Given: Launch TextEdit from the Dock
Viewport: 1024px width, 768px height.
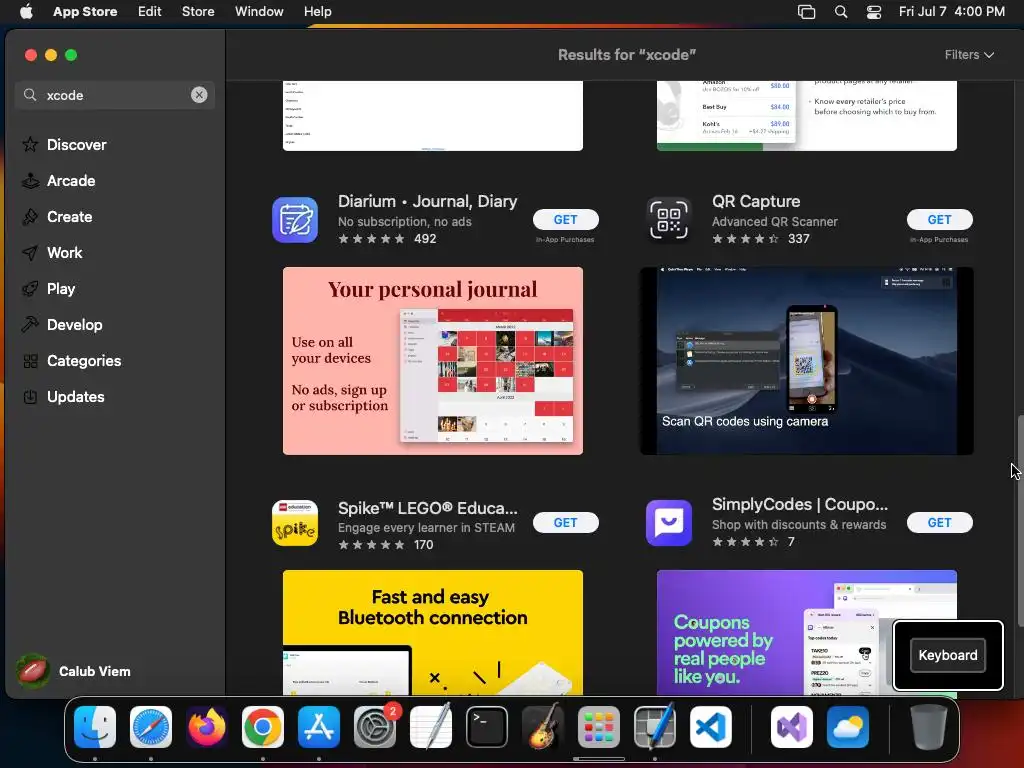Looking at the screenshot, I should (431, 727).
